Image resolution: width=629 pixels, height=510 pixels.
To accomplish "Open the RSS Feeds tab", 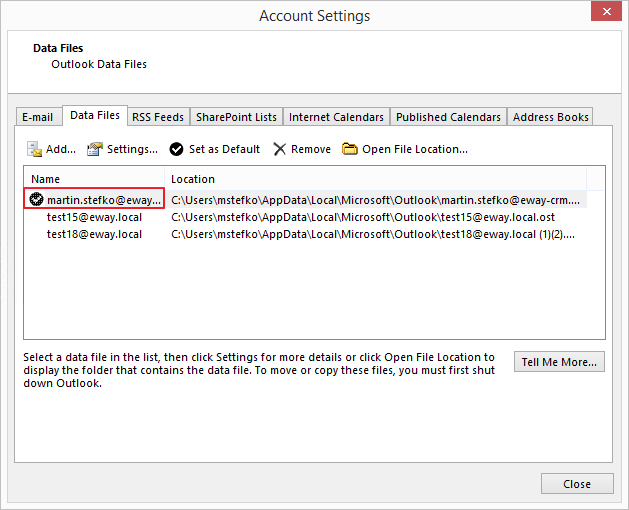I will click(x=158, y=117).
